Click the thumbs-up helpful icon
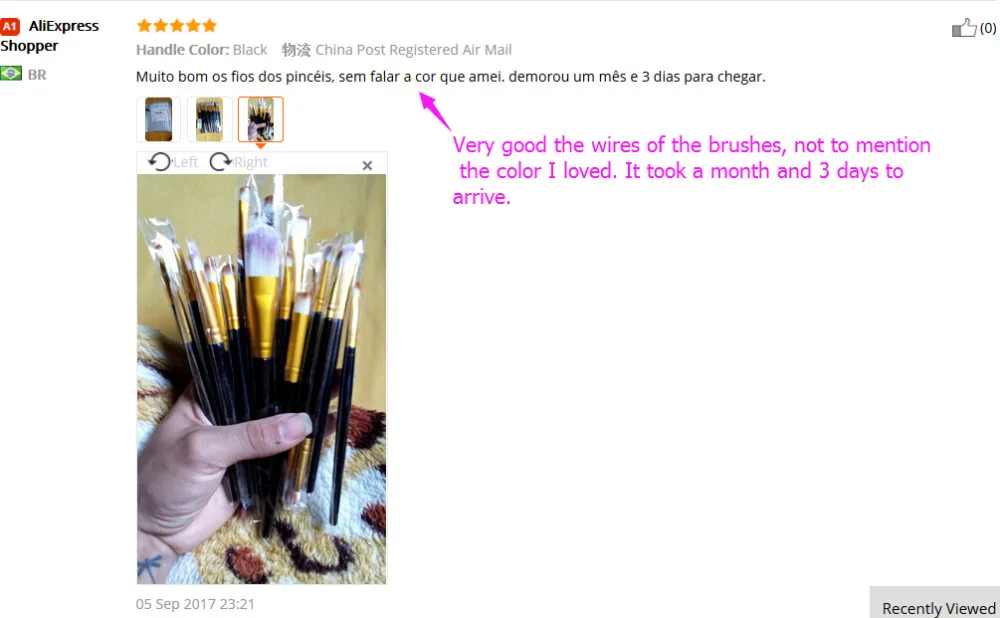 964,27
